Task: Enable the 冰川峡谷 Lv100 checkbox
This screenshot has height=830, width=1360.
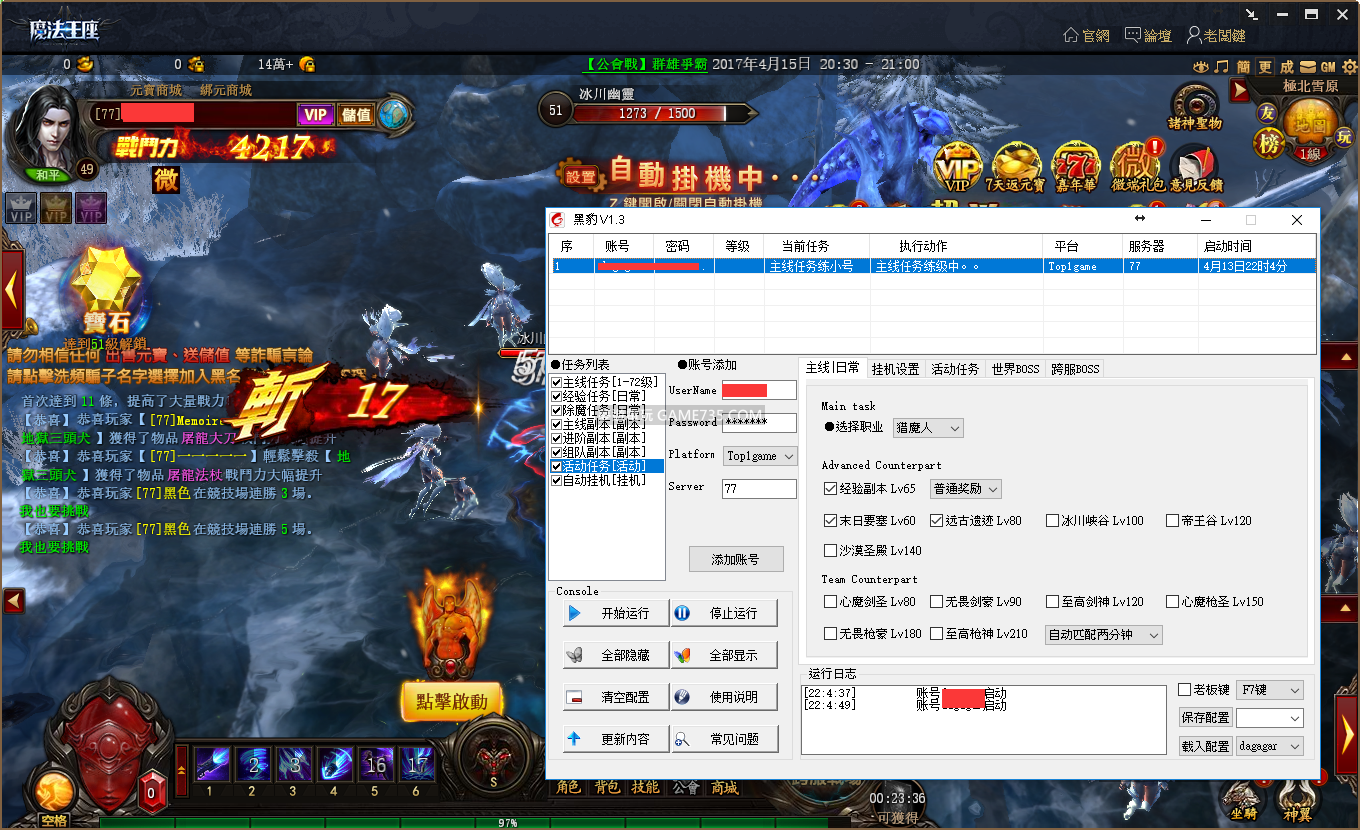Action: click(x=1052, y=521)
